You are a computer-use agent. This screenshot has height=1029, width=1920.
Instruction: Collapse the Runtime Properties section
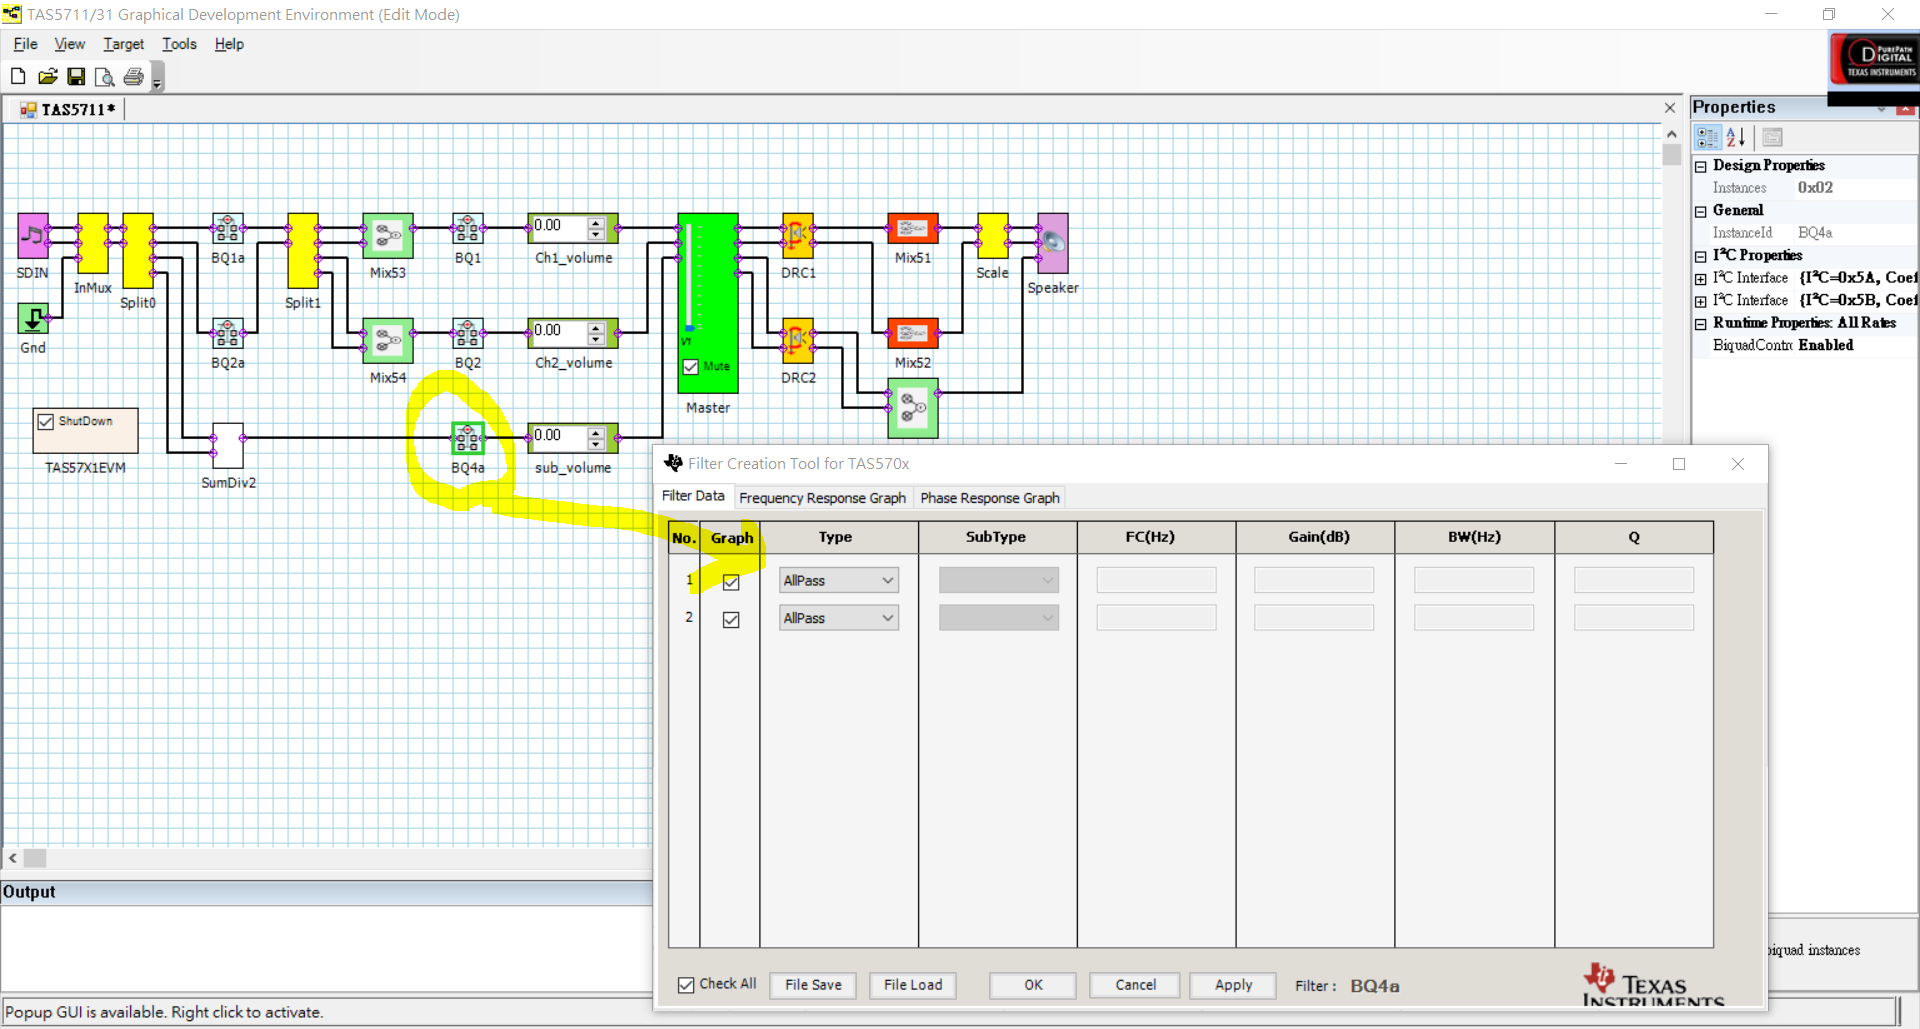coord(1701,324)
